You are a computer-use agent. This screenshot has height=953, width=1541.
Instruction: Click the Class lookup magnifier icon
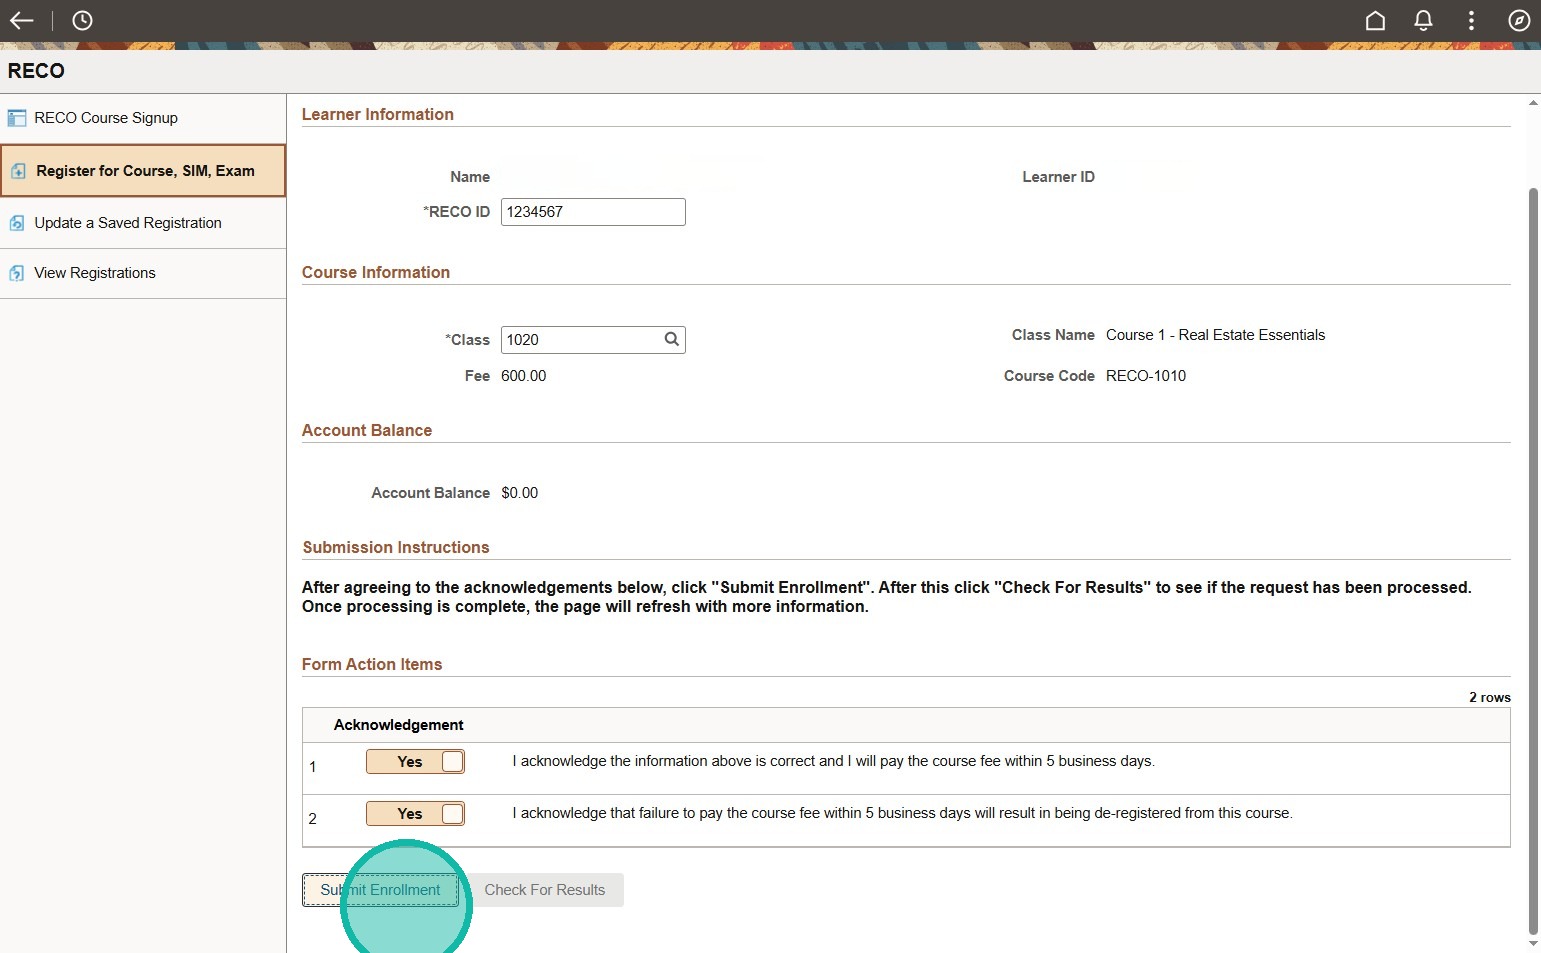(x=672, y=339)
